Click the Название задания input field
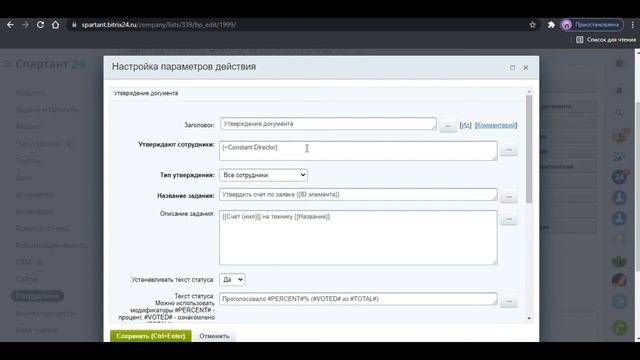Viewport: 640px width, 360px height. [358, 195]
